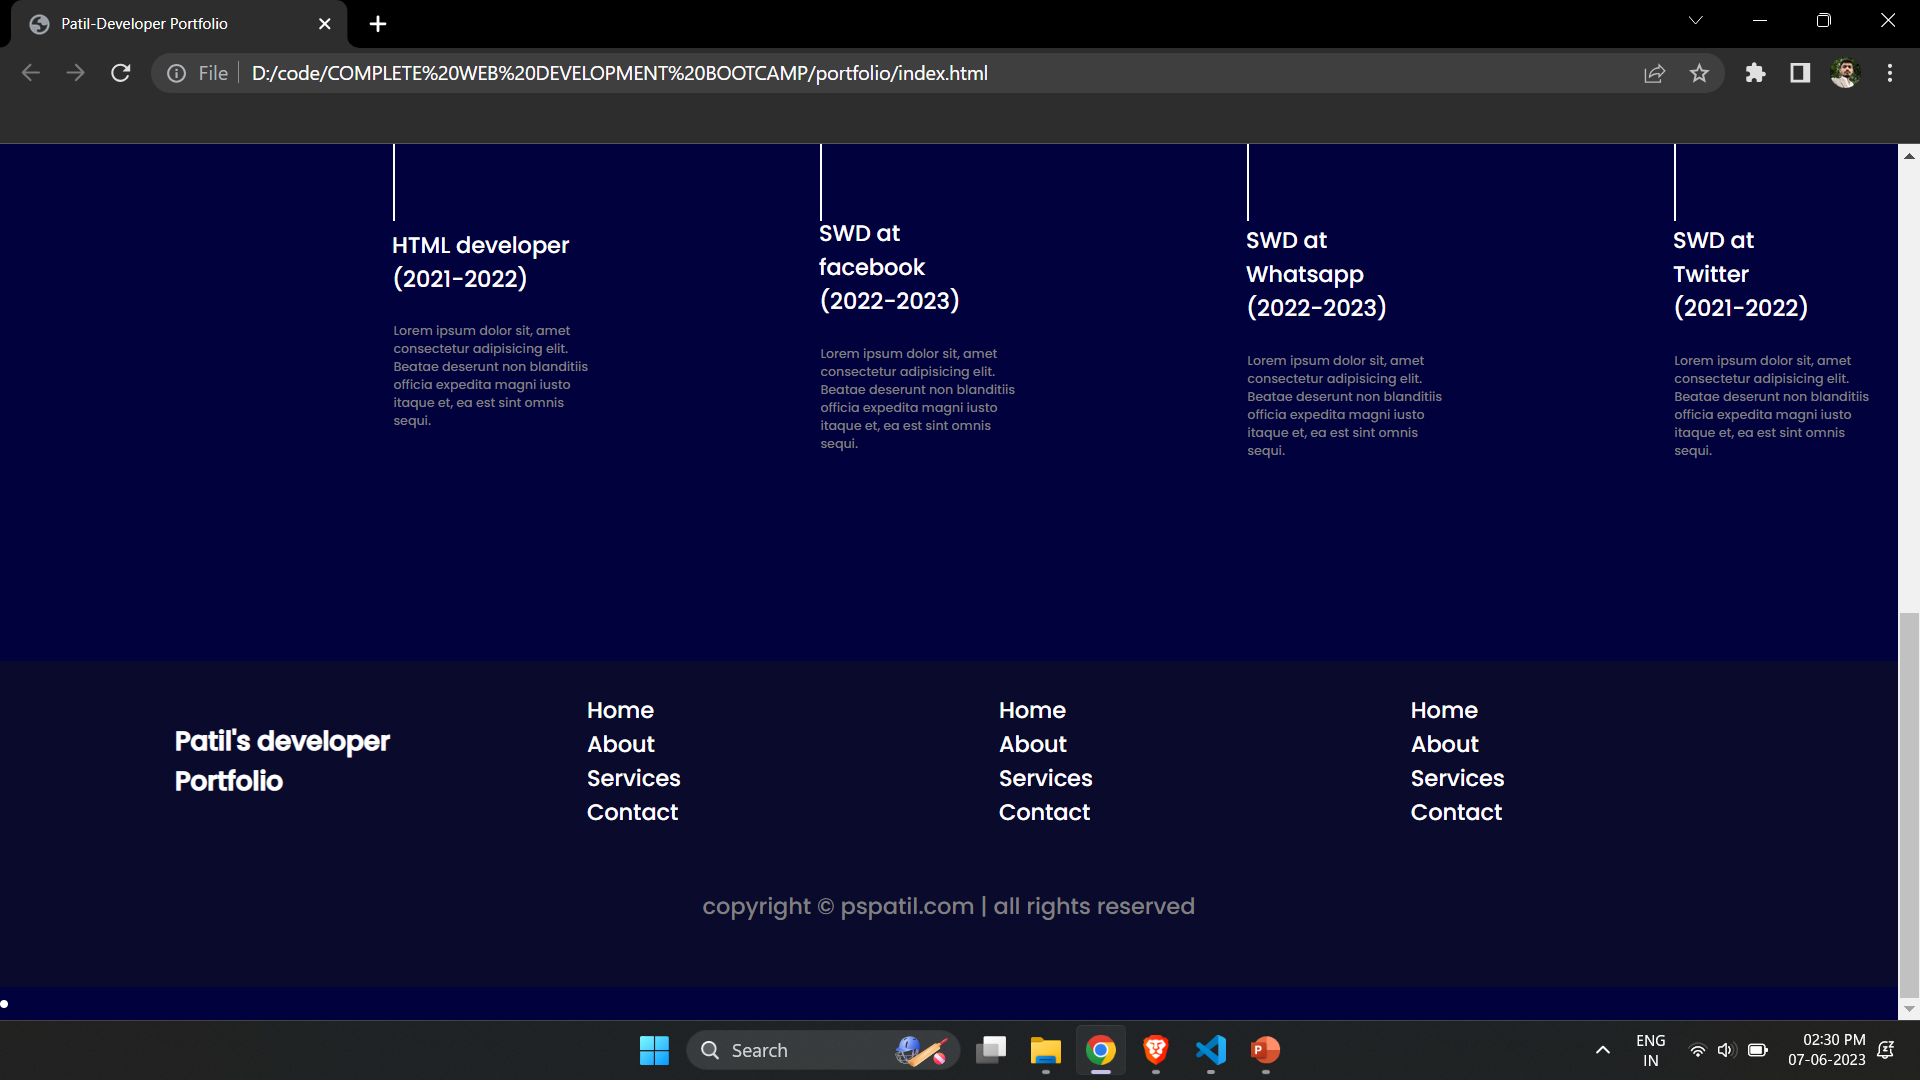Viewport: 1920px width, 1080px height.
Task: Click Home link in first footer column
Action: click(x=620, y=710)
